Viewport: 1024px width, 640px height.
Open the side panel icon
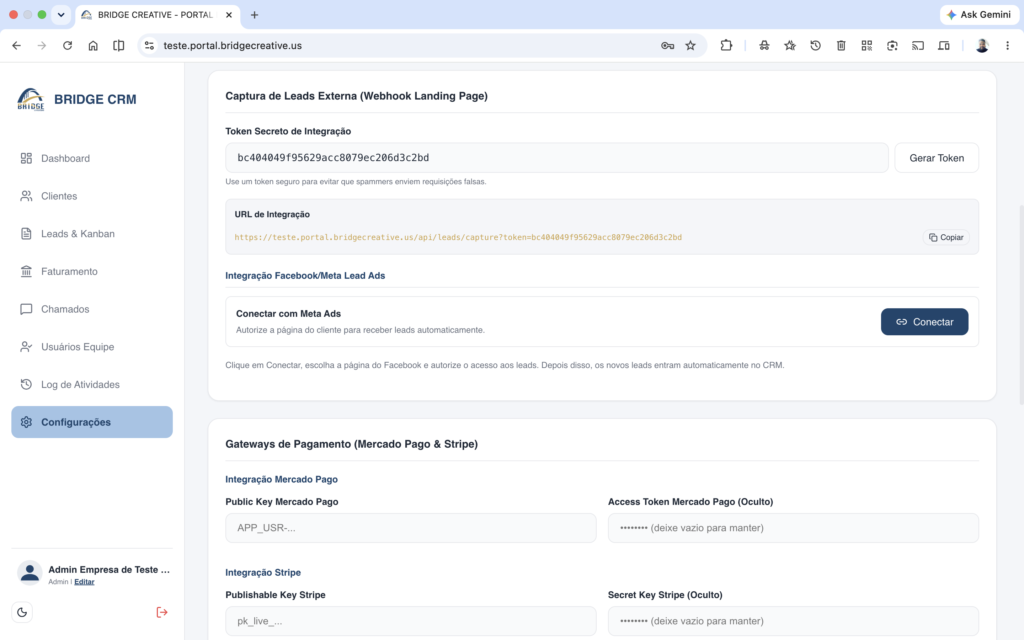pyautogui.click(x=118, y=46)
